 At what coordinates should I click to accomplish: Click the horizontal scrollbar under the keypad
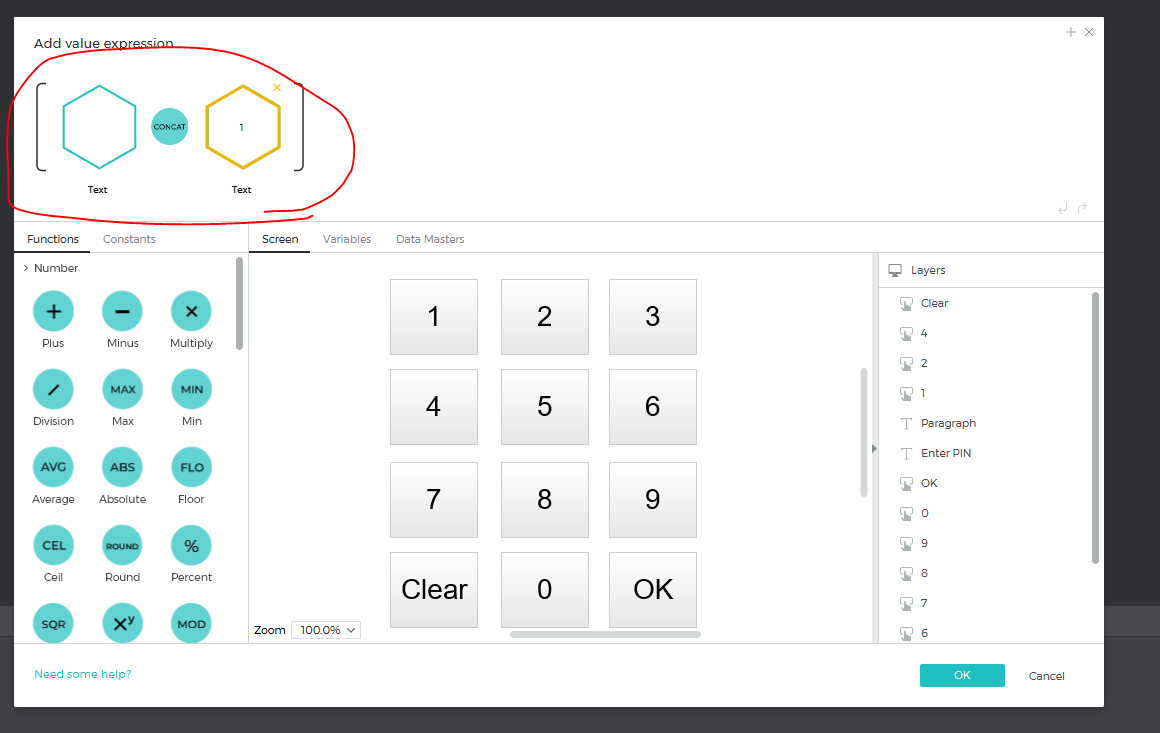[x=605, y=634]
